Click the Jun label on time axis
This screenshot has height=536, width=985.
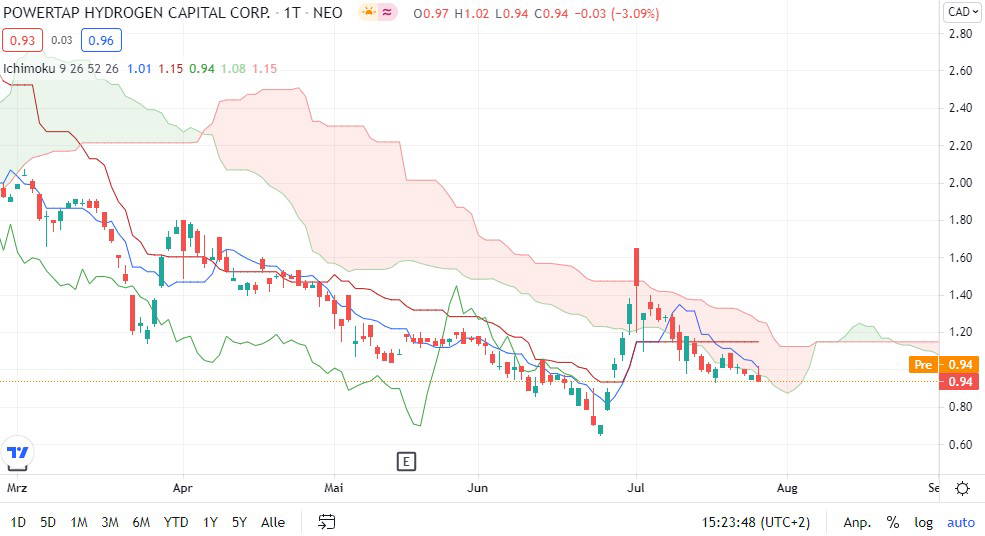[477, 488]
